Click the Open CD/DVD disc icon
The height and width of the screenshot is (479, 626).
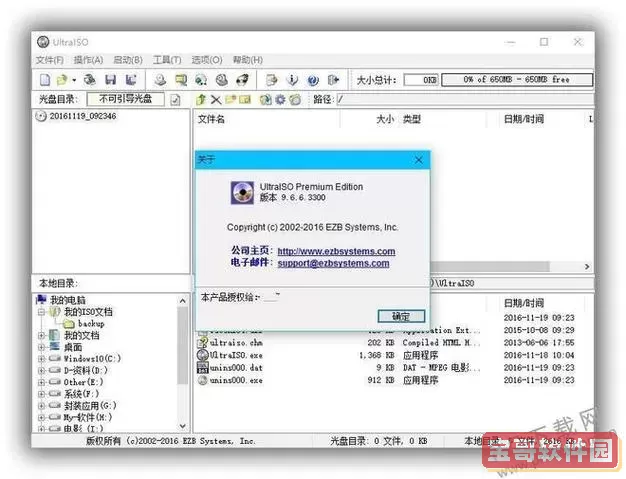click(x=89, y=80)
